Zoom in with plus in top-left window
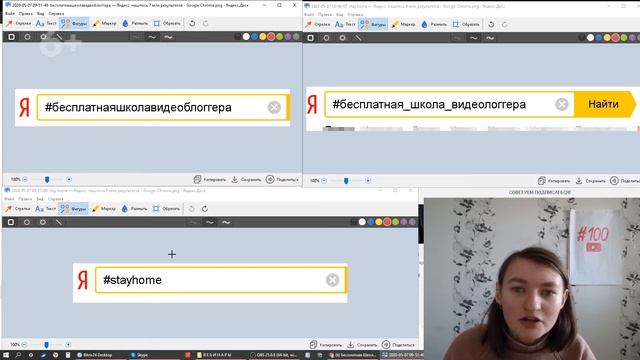The width and height of the screenshot is (640, 360). pos(69,179)
